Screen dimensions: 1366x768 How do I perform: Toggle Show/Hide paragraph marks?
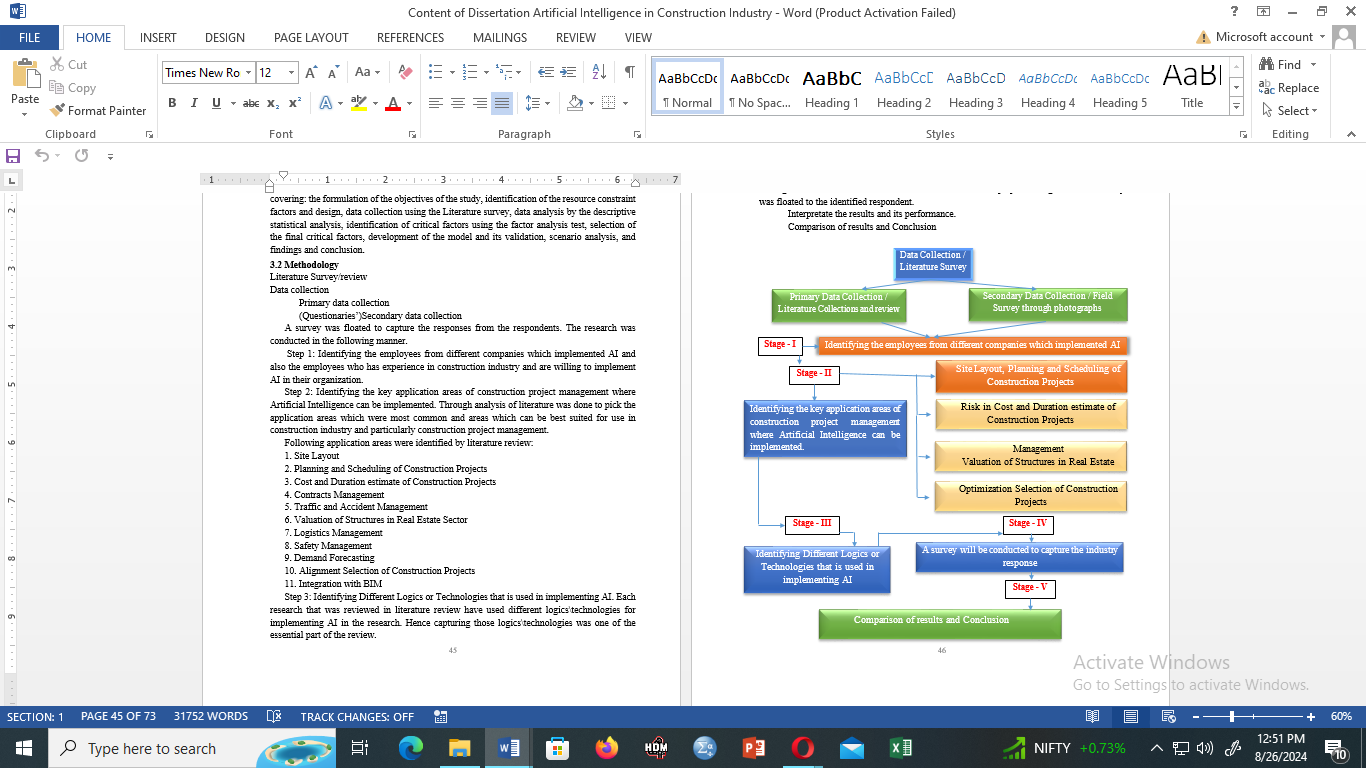coord(629,72)
